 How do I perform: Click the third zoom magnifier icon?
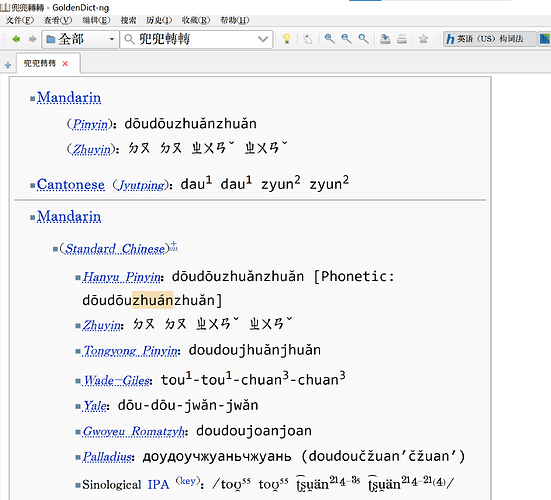[x=363, y=39]
